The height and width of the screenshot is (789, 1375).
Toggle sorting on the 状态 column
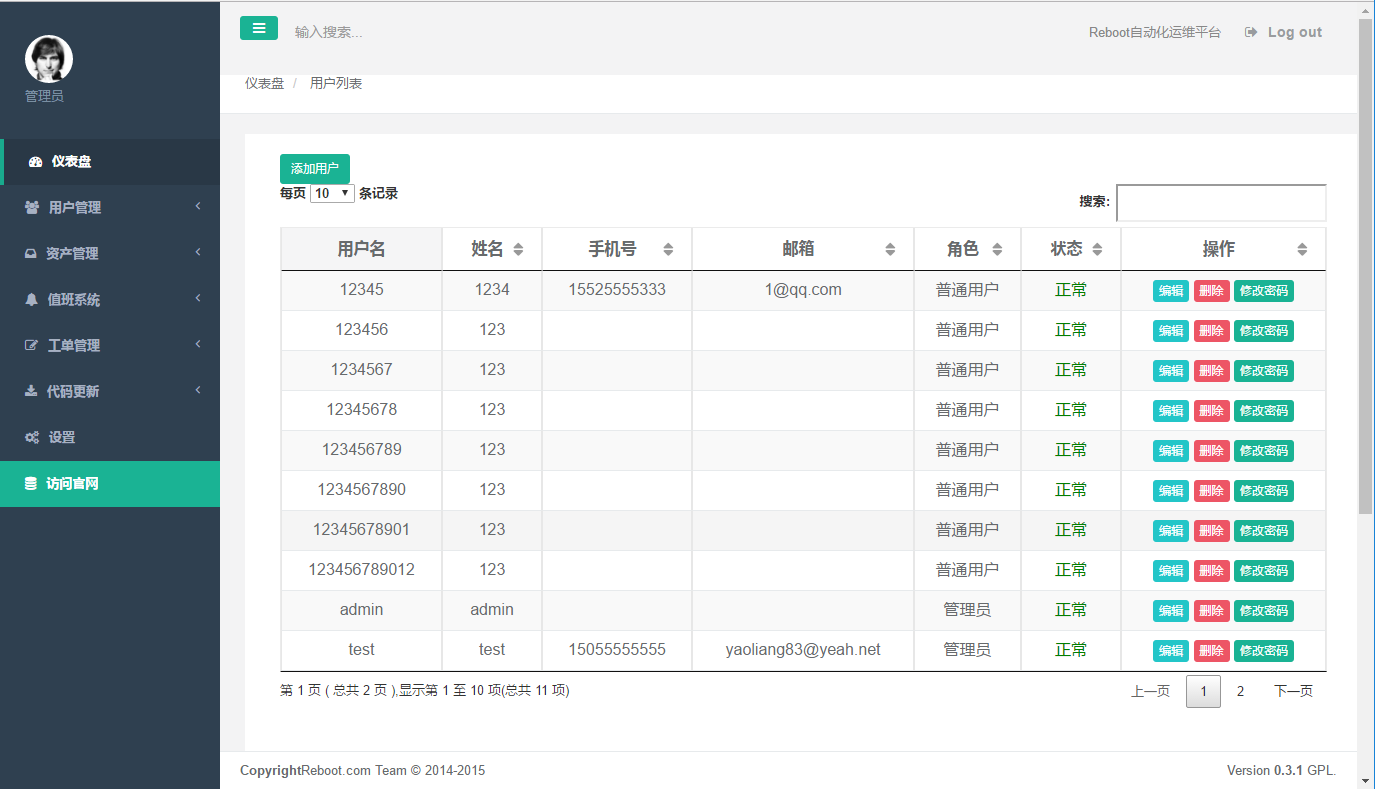(1096, 248)
